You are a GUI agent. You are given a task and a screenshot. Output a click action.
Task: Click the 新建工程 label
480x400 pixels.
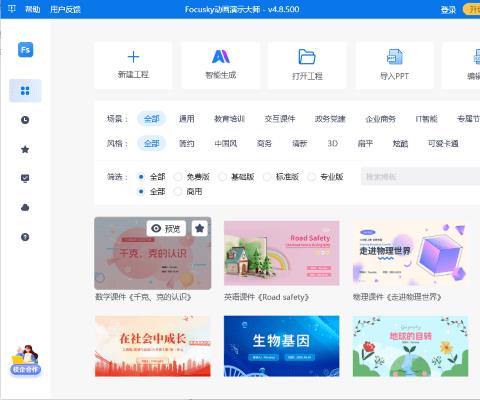[133, 75]
